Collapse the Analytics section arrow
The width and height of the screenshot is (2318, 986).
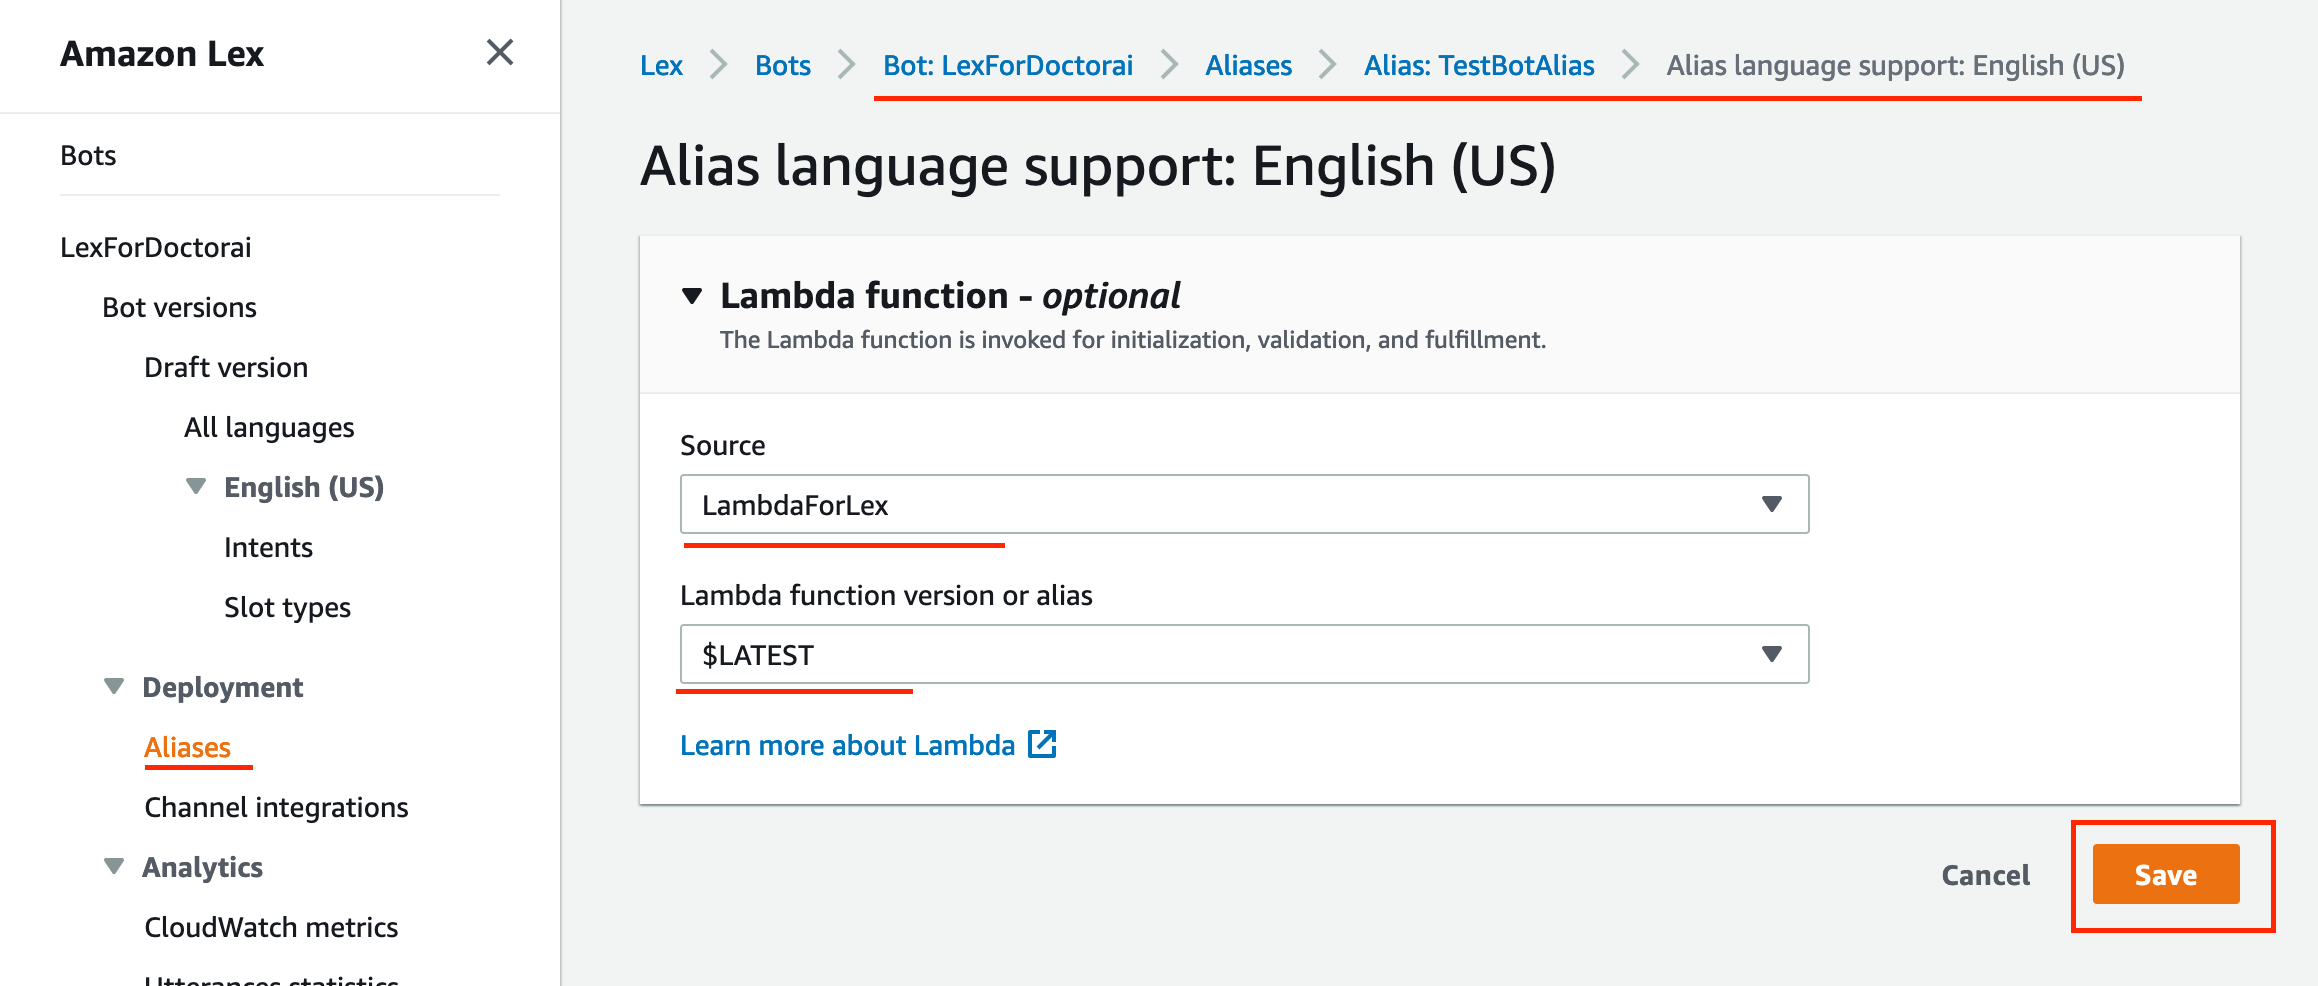point(114,867)
